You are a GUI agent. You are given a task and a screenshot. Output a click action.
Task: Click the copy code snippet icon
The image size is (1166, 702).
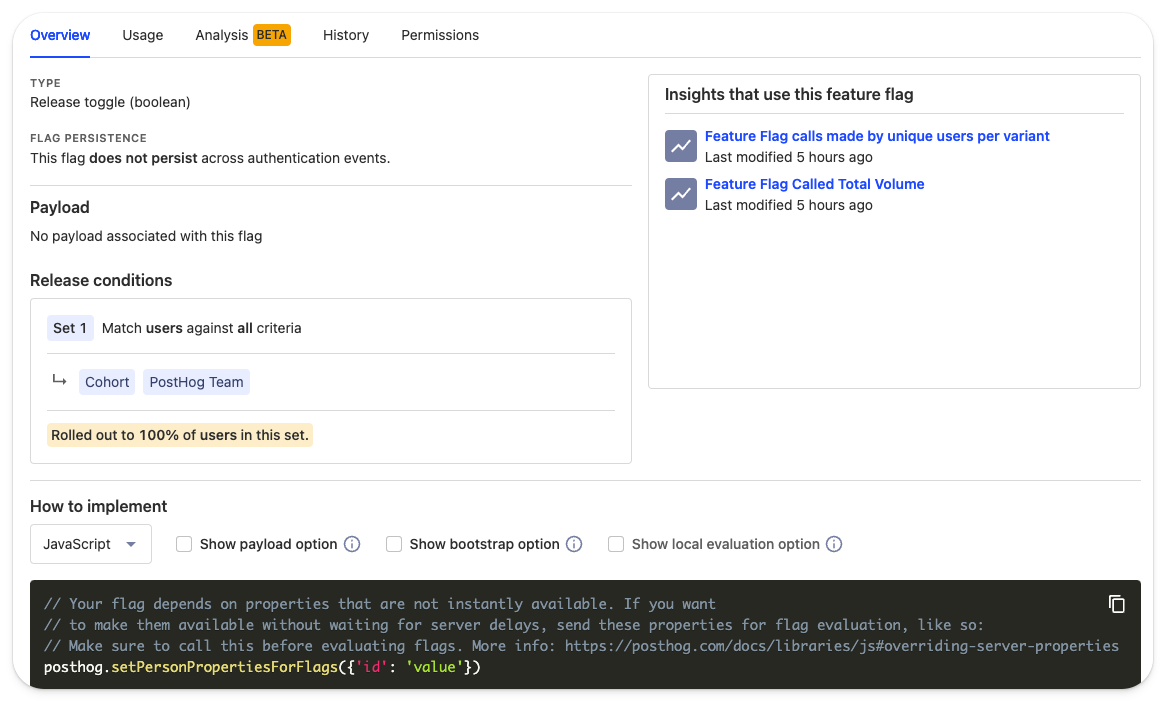point(1117,604)
